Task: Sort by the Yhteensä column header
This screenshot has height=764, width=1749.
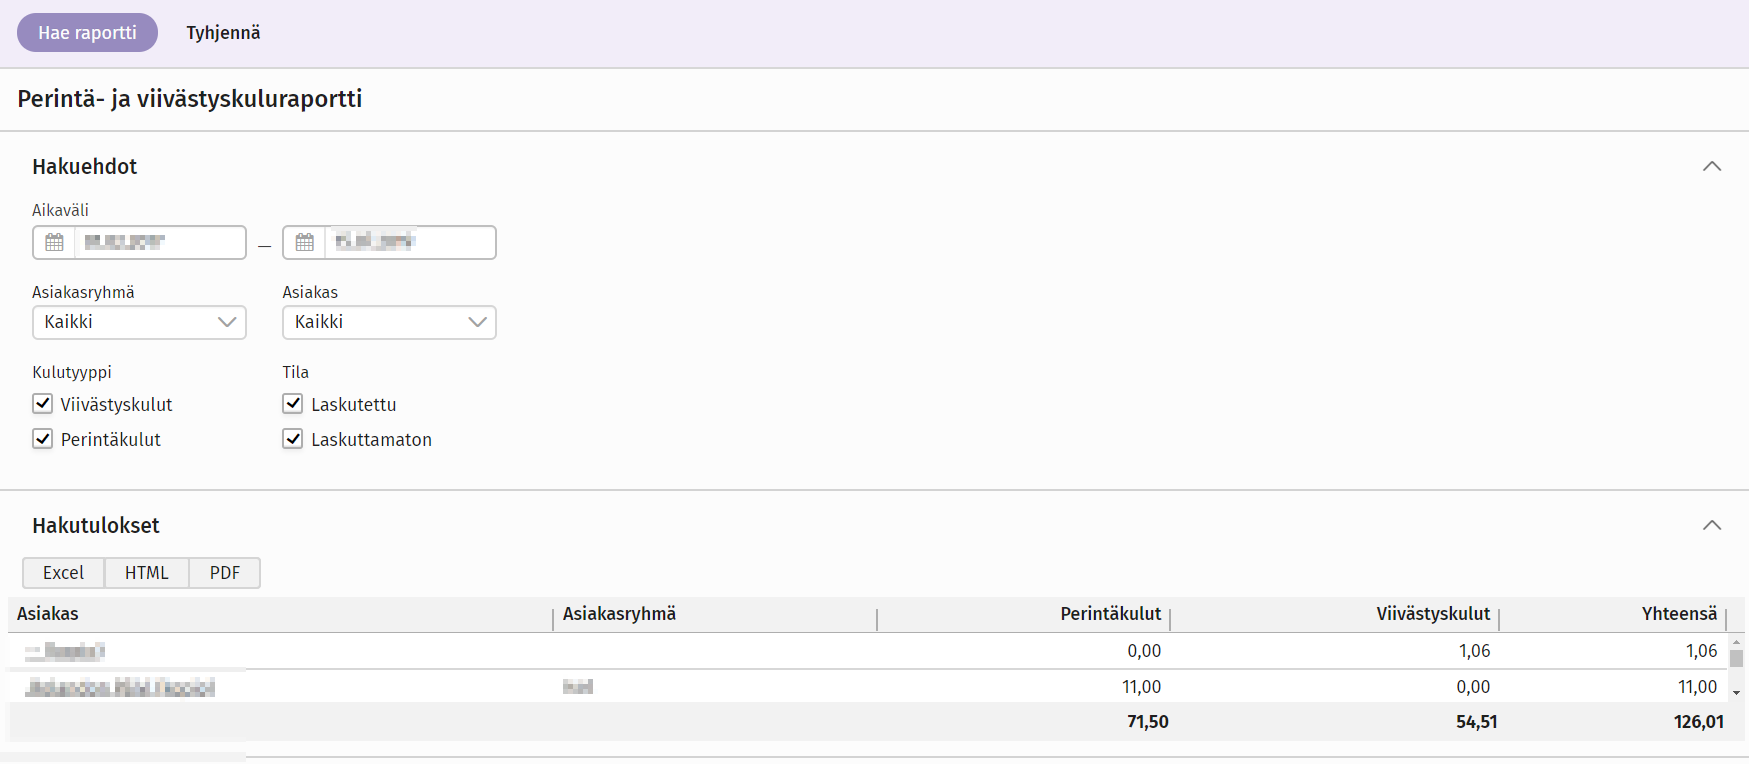Action: 1679,614
